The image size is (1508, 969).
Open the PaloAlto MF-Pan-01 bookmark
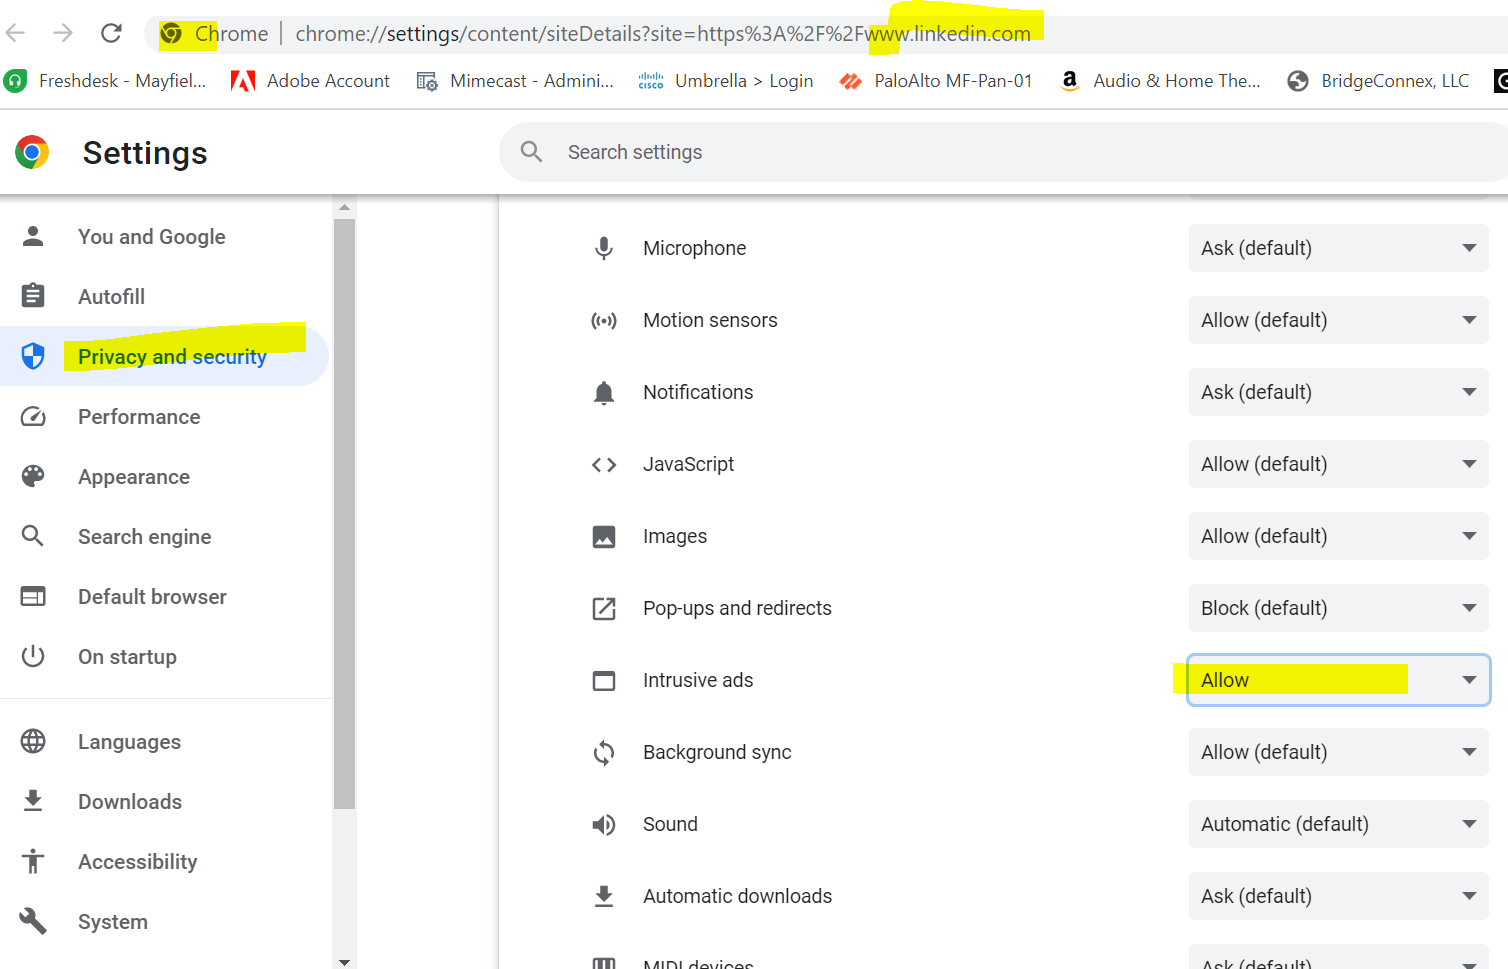936,81
